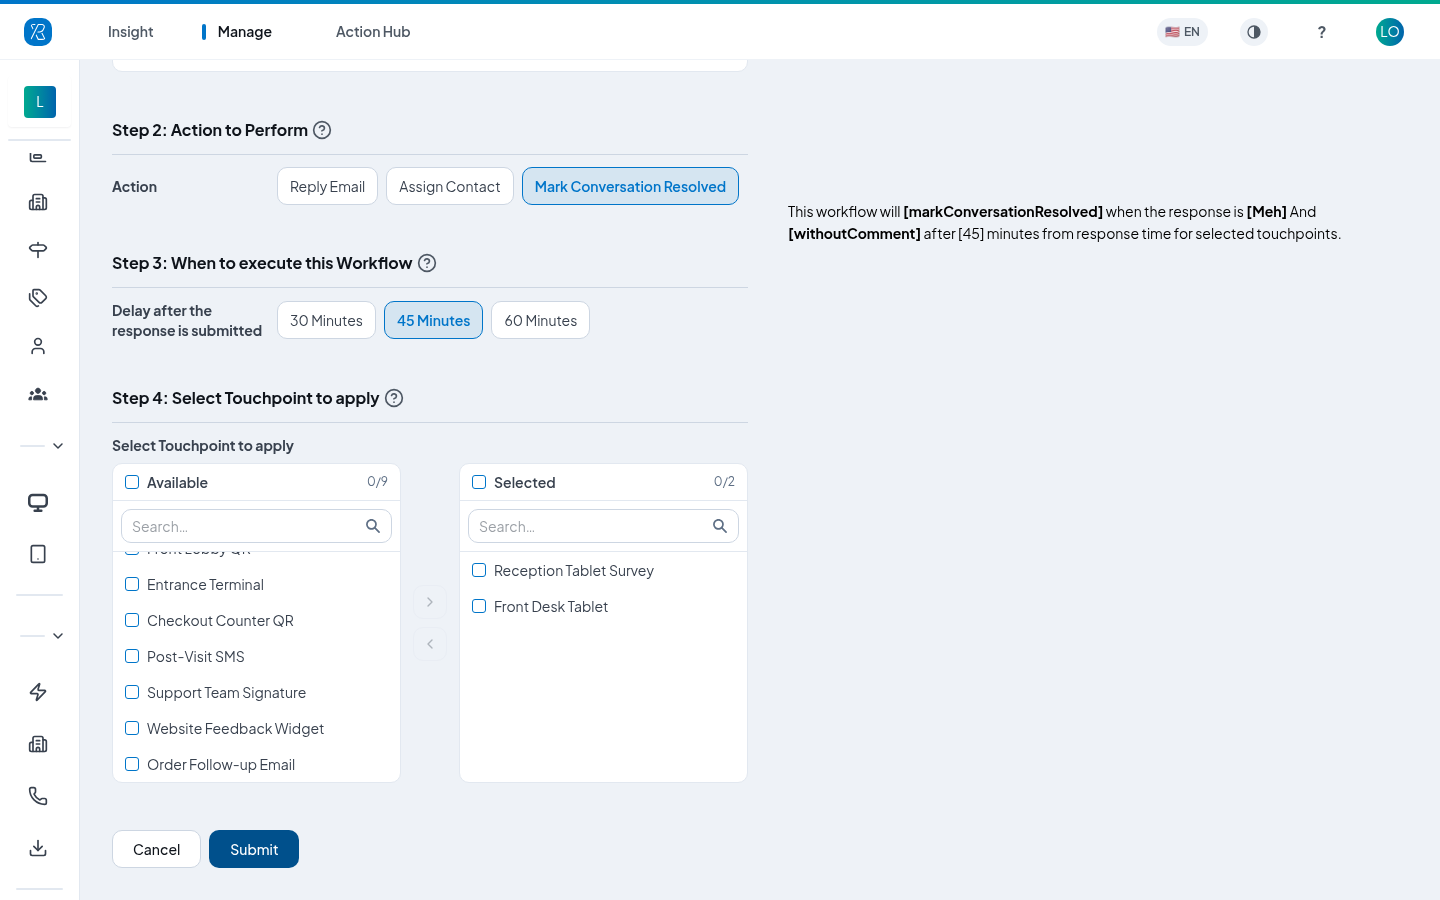Choose the Assign Contact action
The height and width of the screenshot is (900, 1440).
(450, 186)
